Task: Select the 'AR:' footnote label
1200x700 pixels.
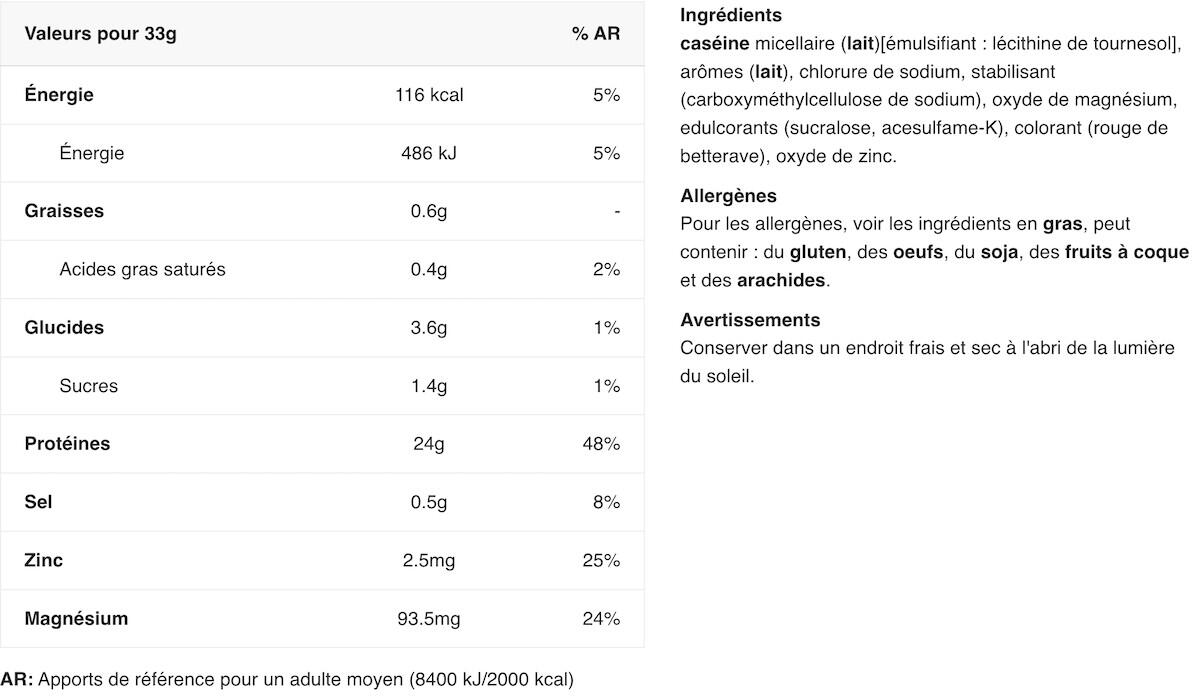Action: coord(17,679)
